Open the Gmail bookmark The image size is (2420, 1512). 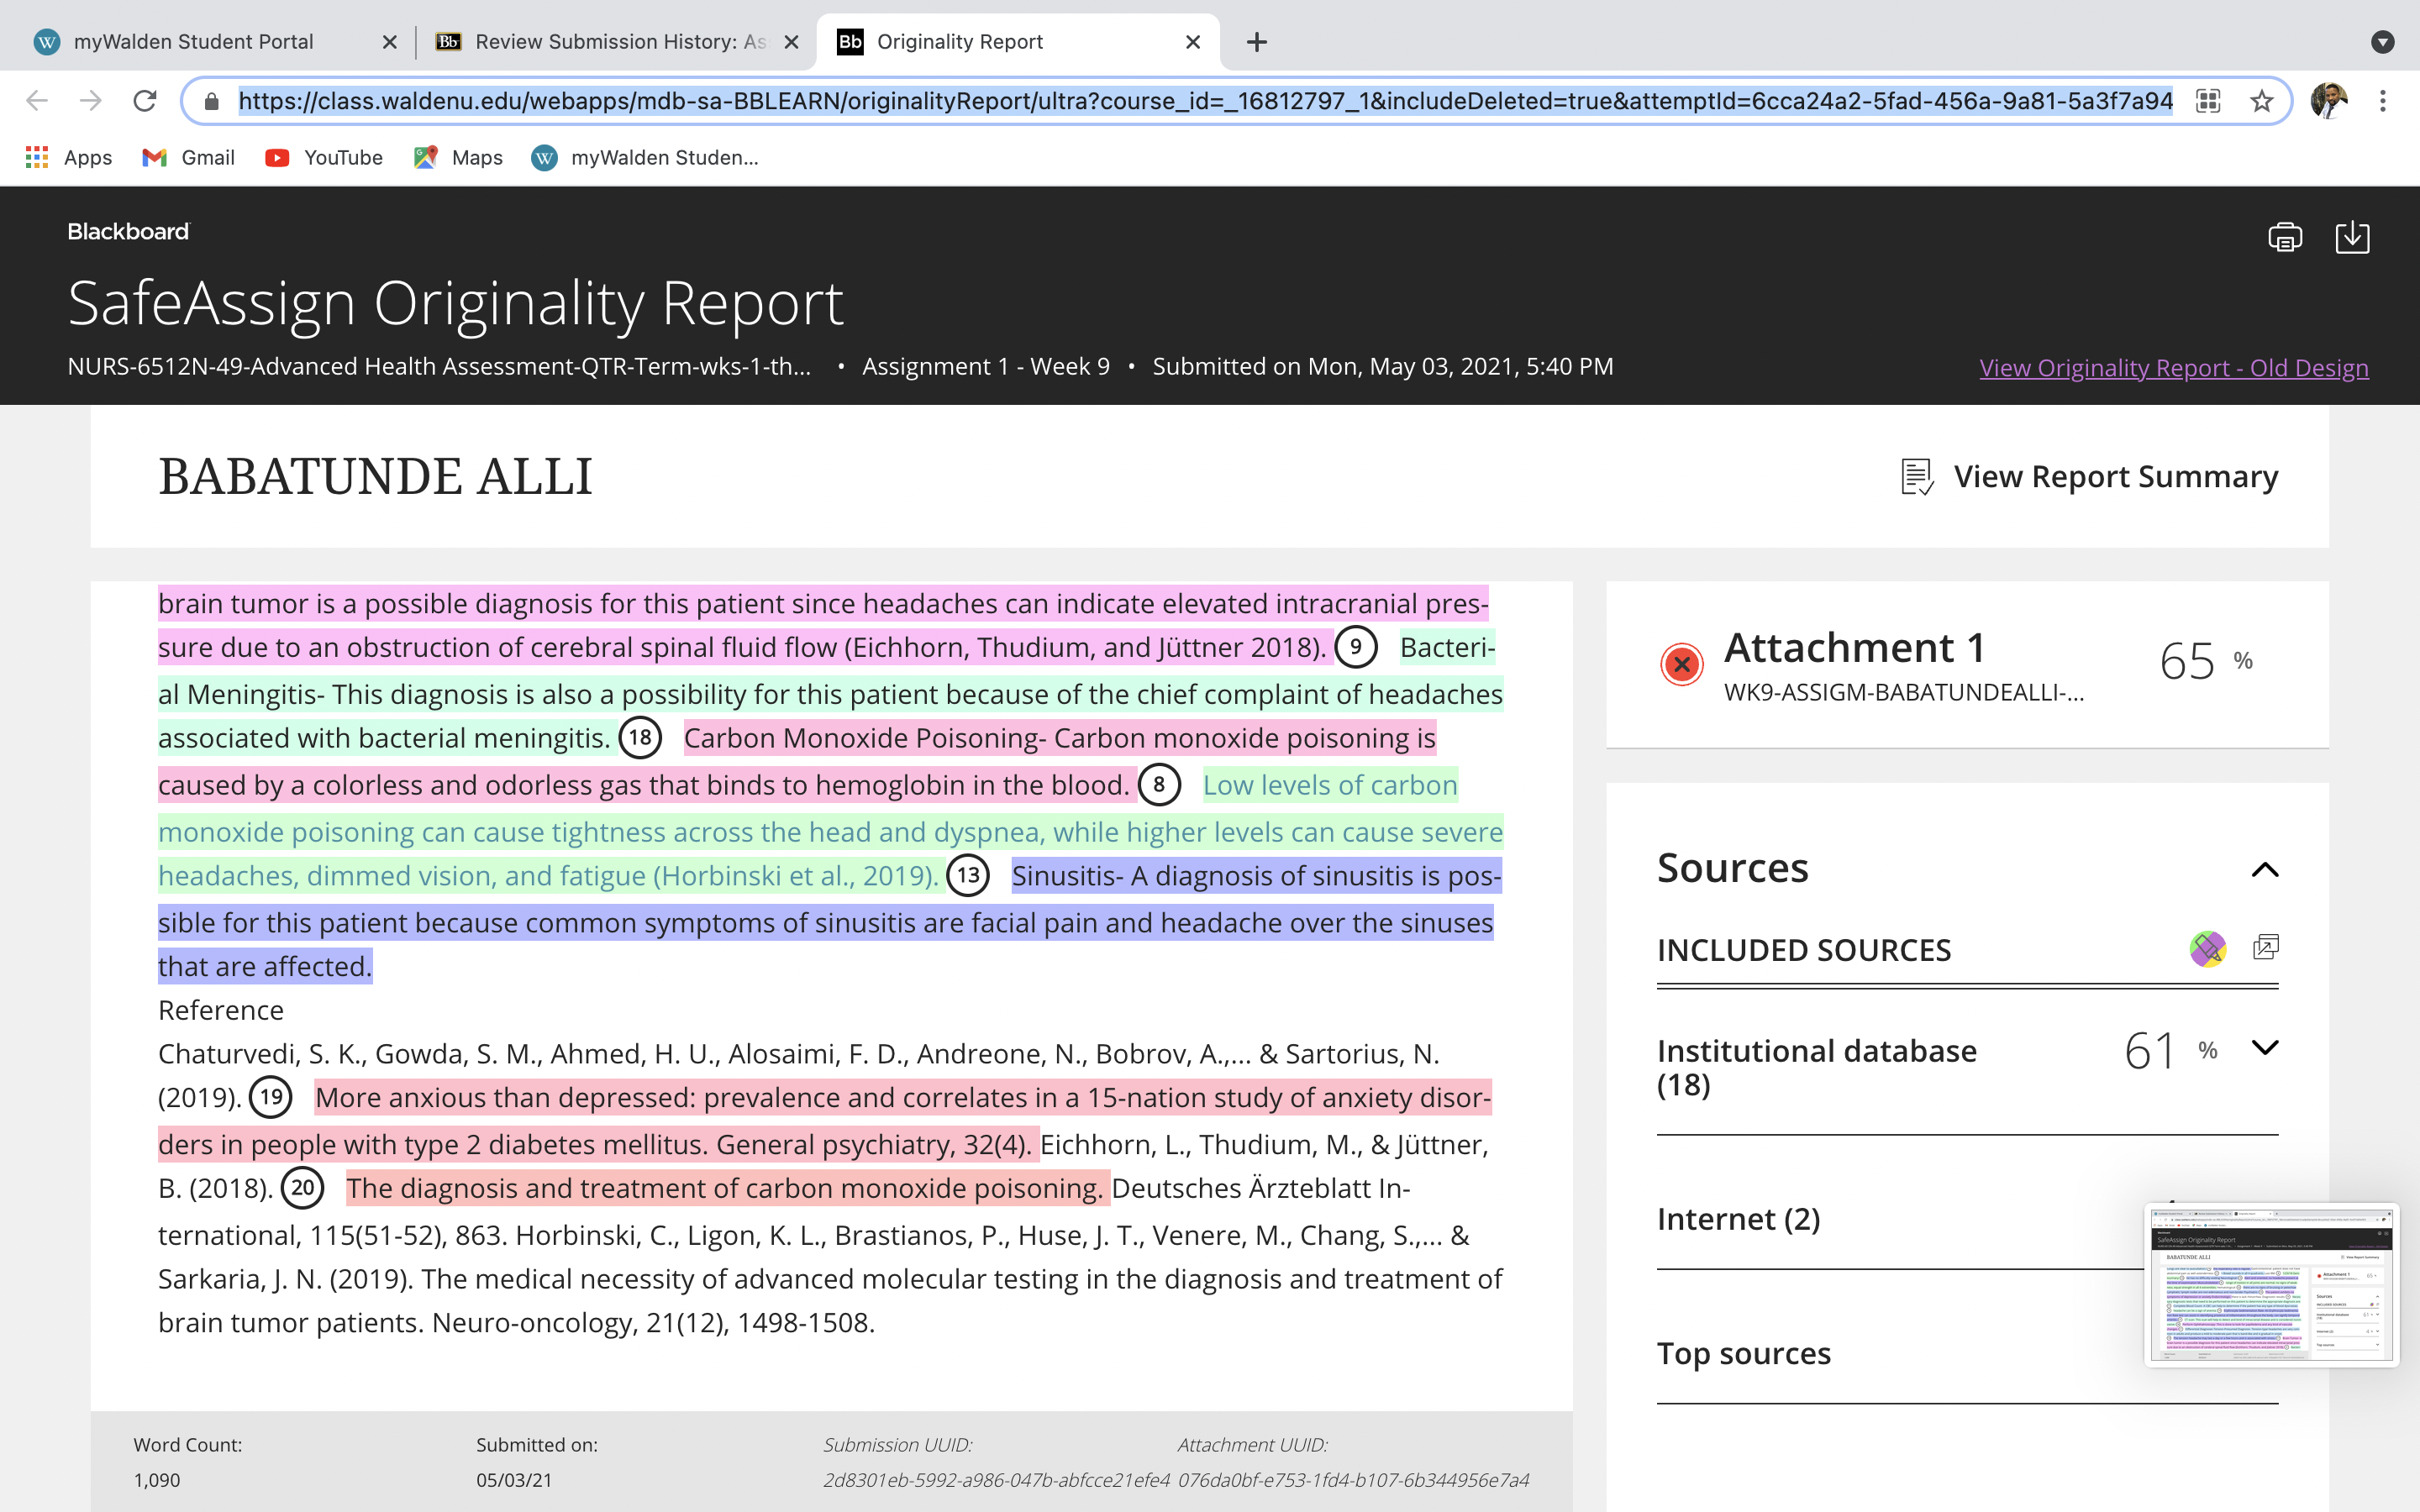pyautogui.click(x=188, y=157)
